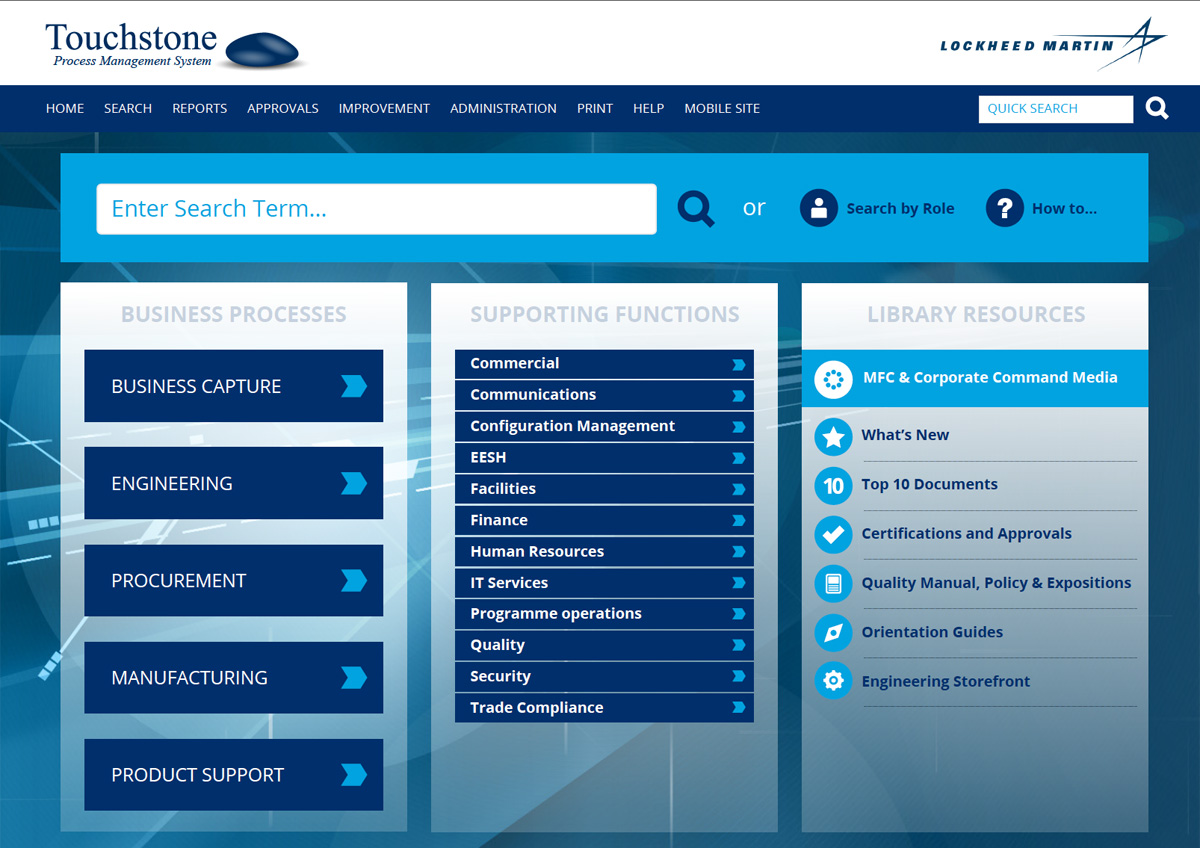Open the REPORTS menu
The height and width of the screenshot is (848, 1200).
[199, 108]
